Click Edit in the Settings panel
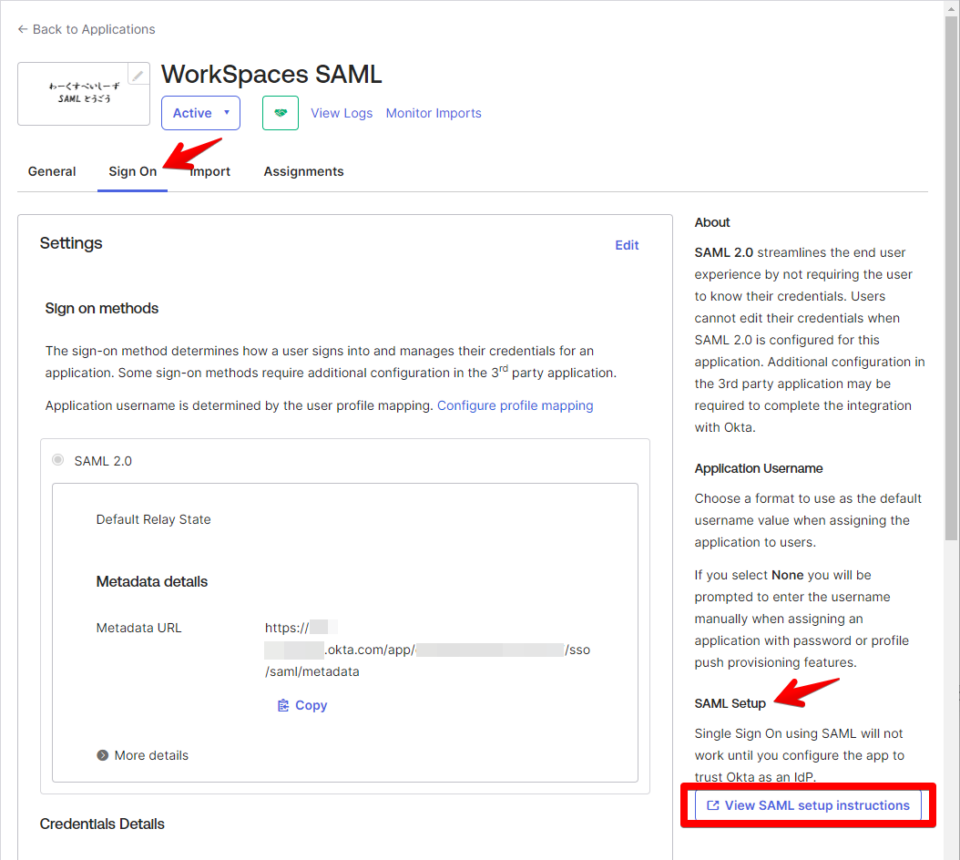 [627, 245]
